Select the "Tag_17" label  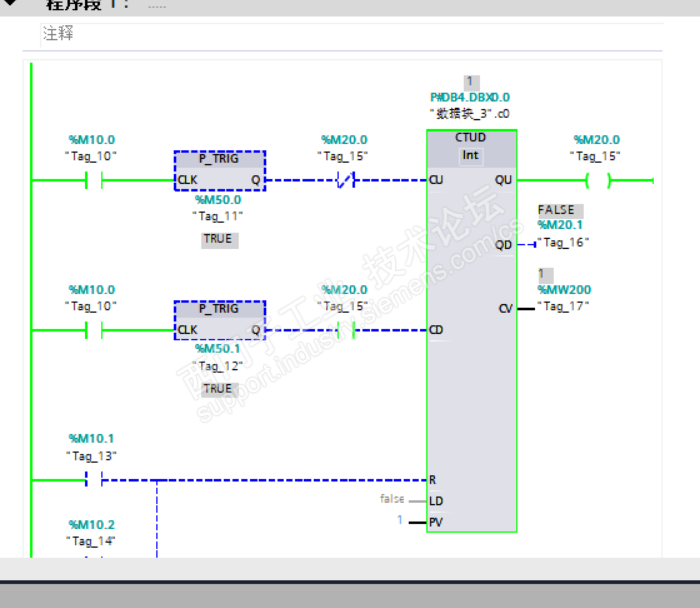[x=563, y=307]
